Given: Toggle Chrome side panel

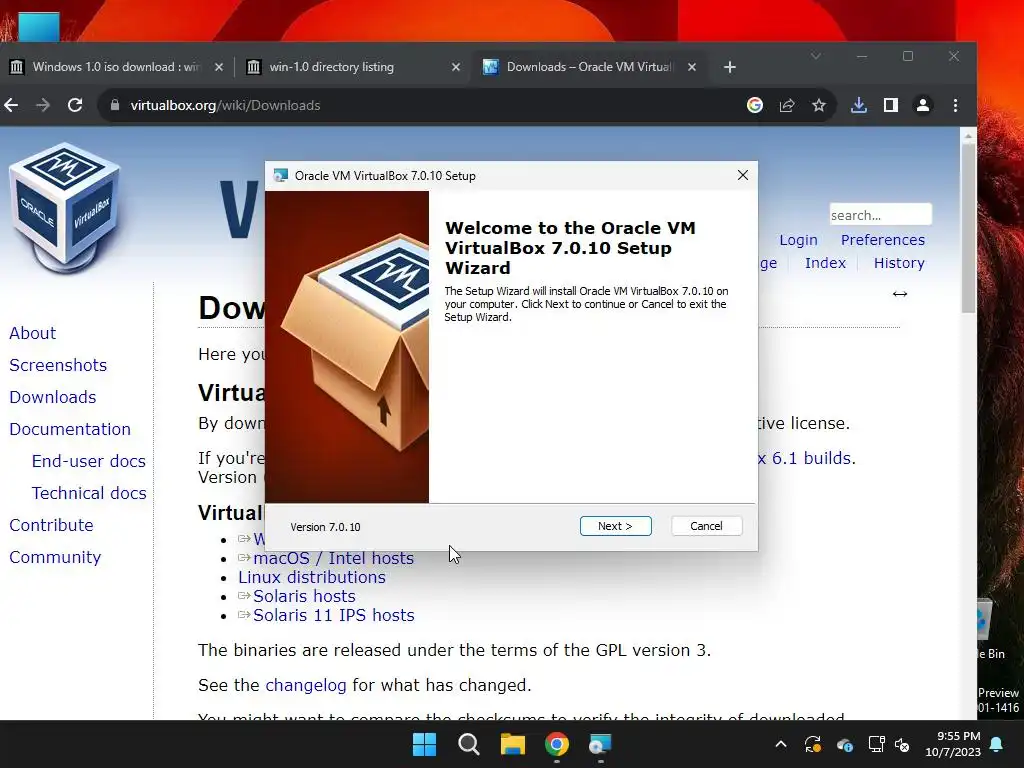Looking at the screenshot, I should point(891,105).
